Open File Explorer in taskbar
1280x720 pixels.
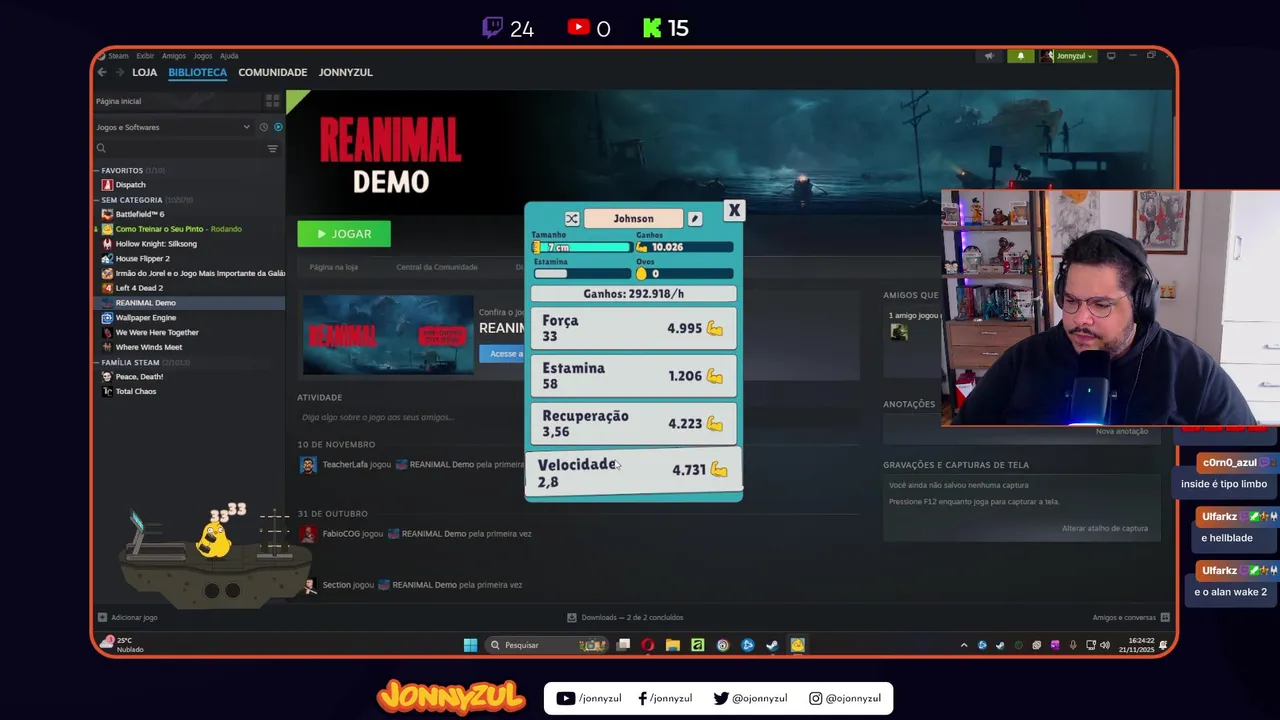pos(673,645)
